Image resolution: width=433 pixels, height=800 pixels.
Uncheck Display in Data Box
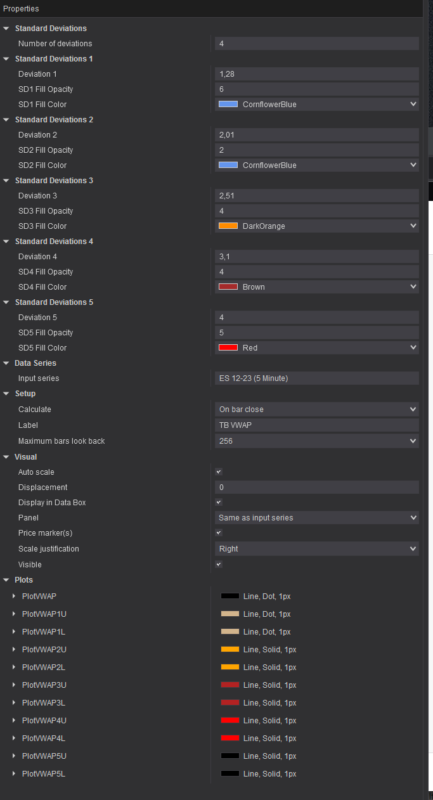click(x=219, y=503)
